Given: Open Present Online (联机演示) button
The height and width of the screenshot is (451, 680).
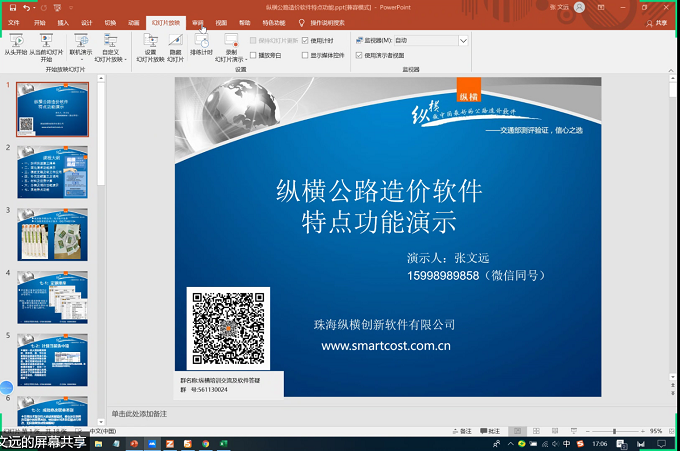Looking at the screenshot, I should (x=81, y=47).
